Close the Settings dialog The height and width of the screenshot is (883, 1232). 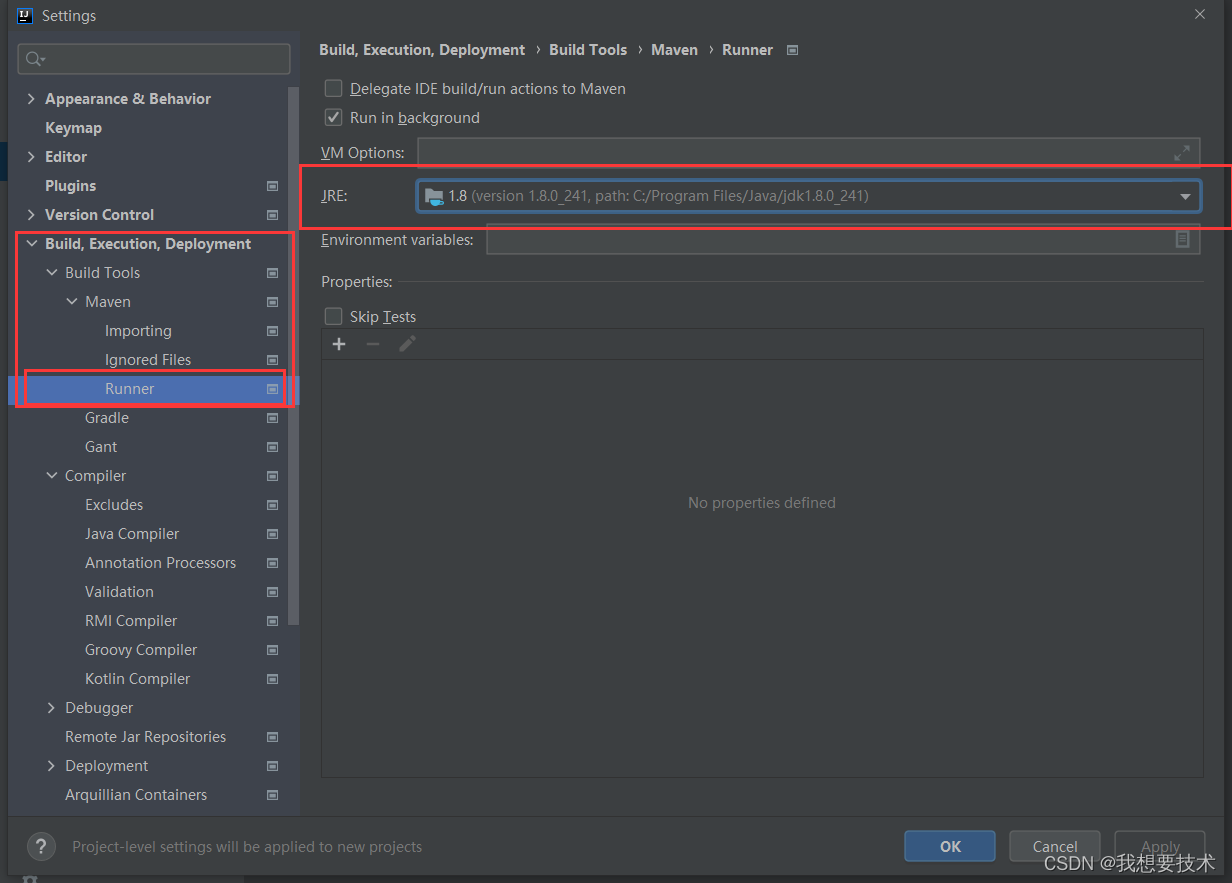1200,14
